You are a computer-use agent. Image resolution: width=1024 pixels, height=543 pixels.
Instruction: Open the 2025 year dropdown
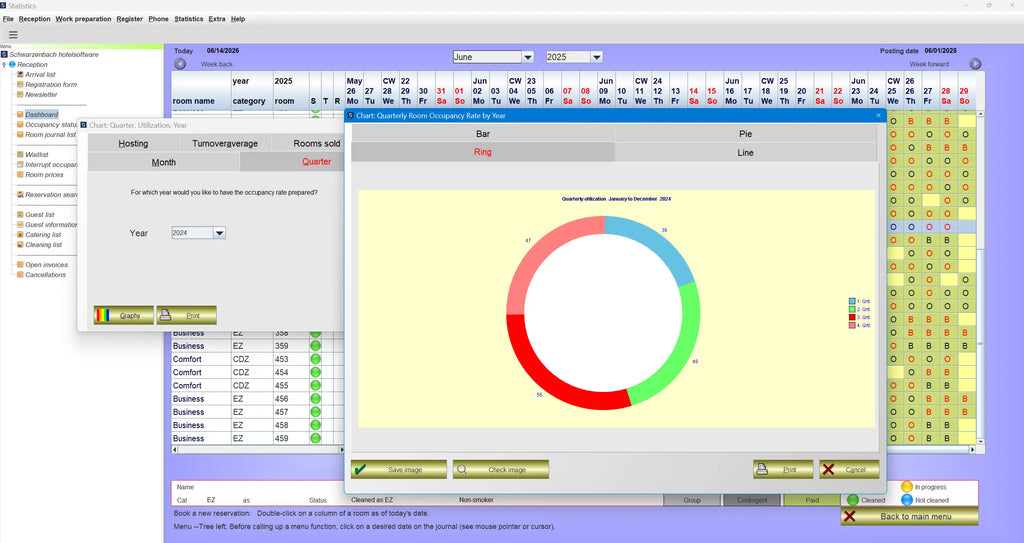(x=596, y=57)
